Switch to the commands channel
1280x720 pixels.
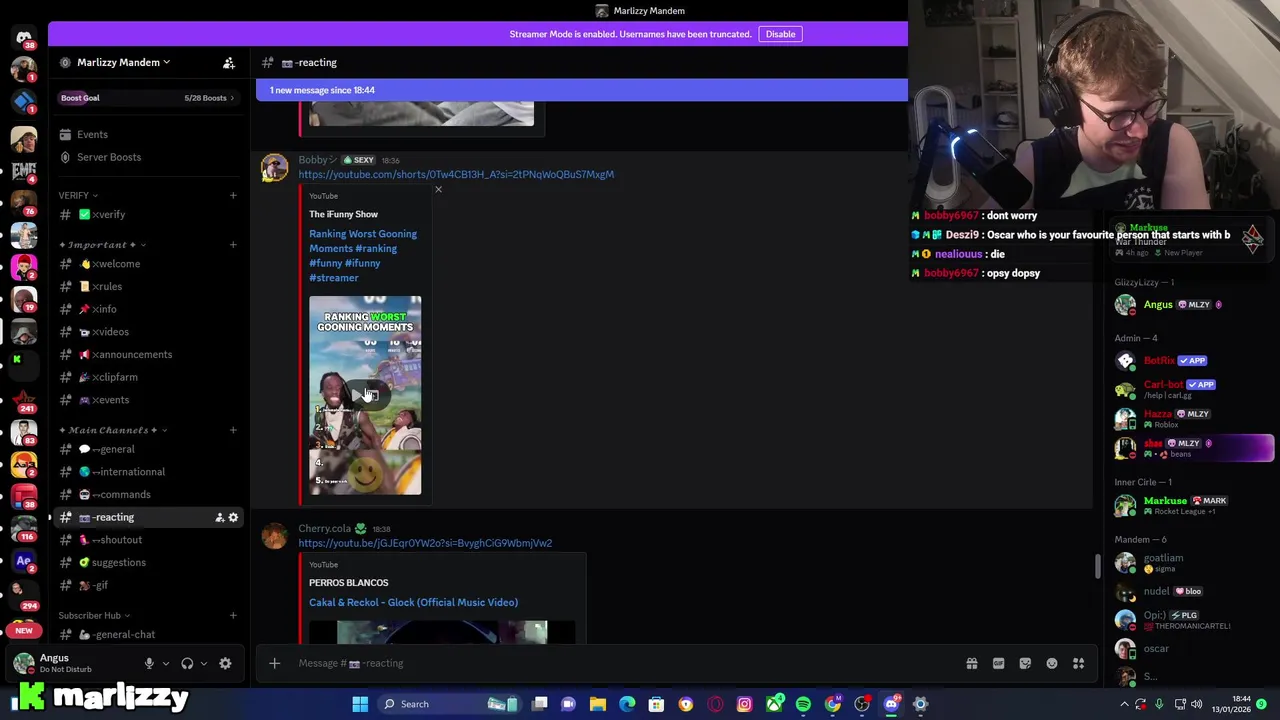[148, 495]
